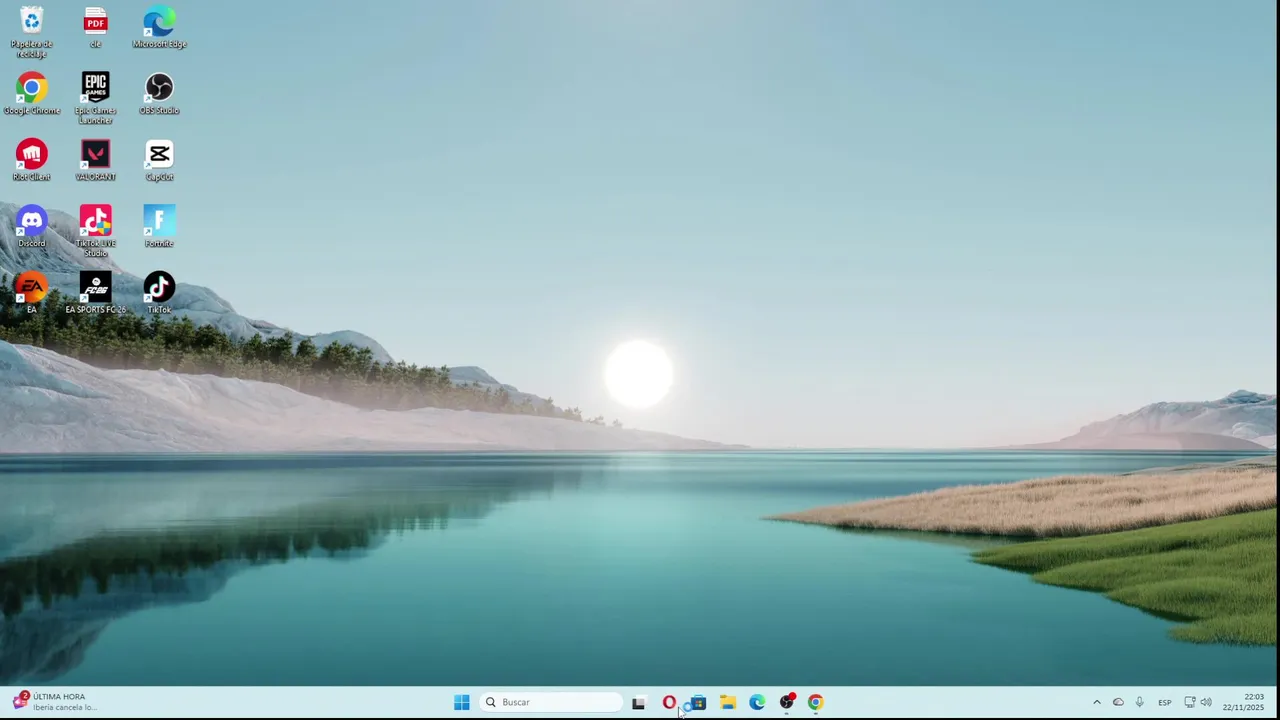Image resolution: width=1280 pixels, height=720 pixels.
Task: Select the TikTok desktop shortcut
Action: coord(159,293)
